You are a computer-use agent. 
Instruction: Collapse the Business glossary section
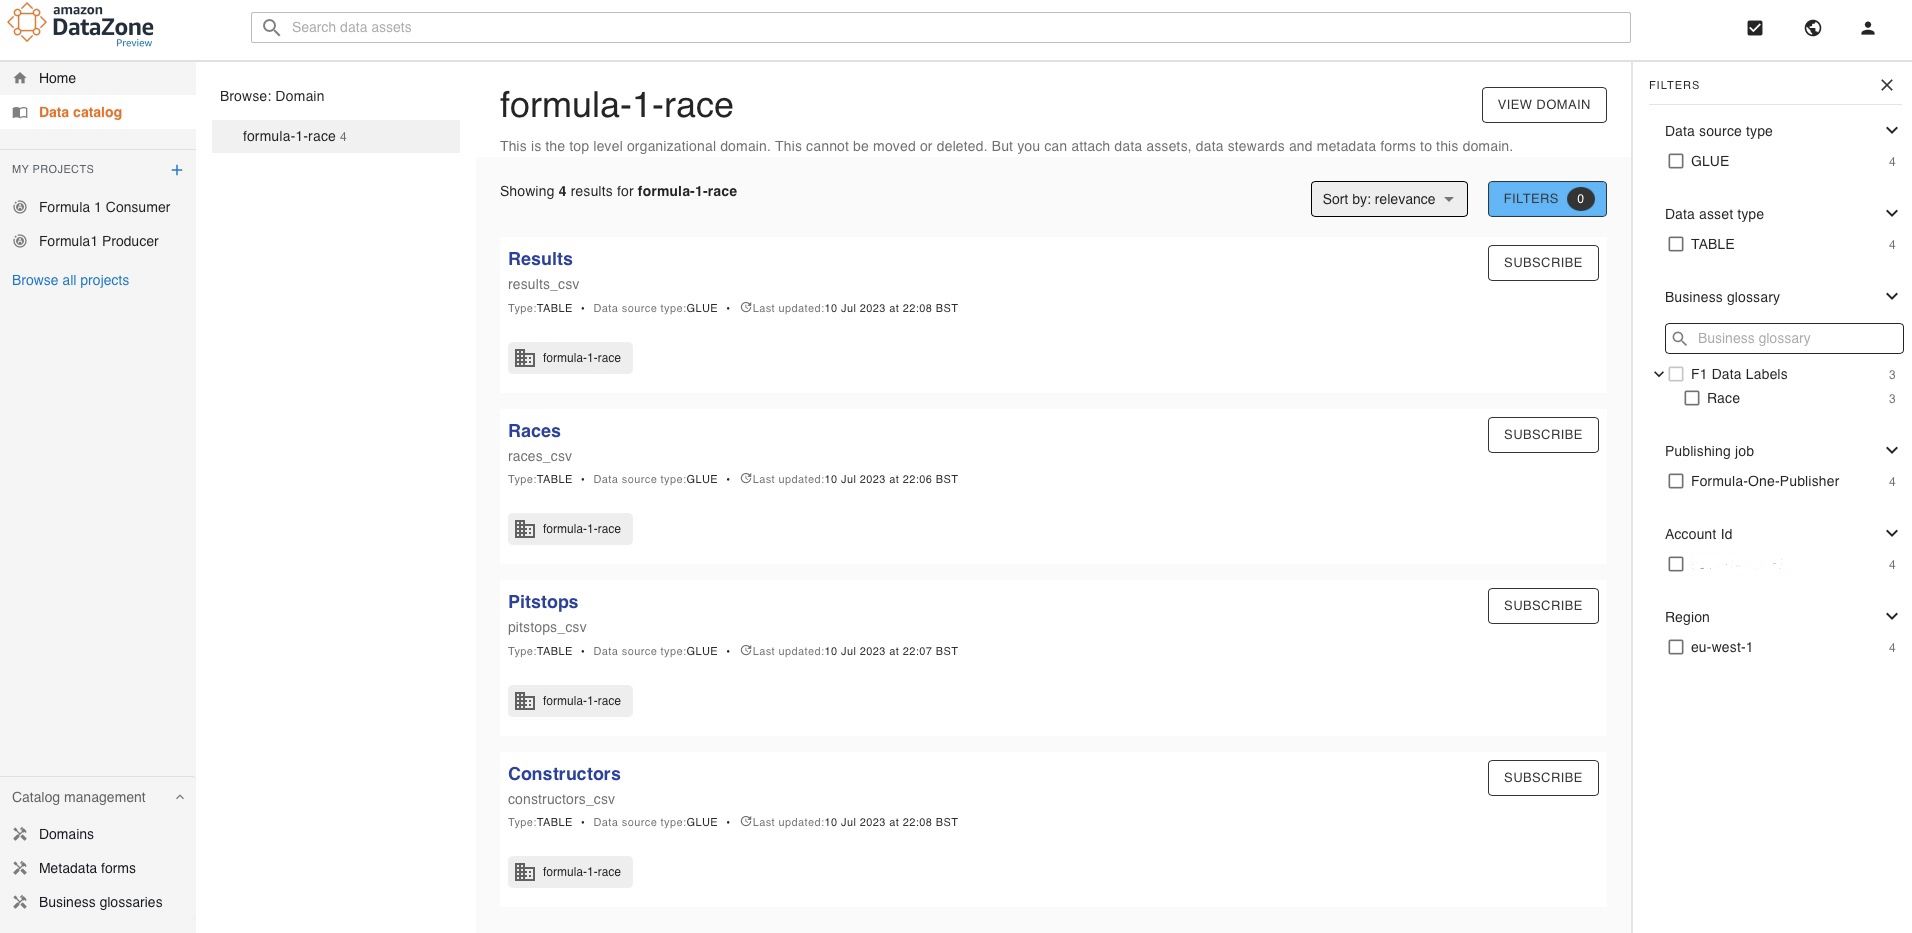(1891, 296)
